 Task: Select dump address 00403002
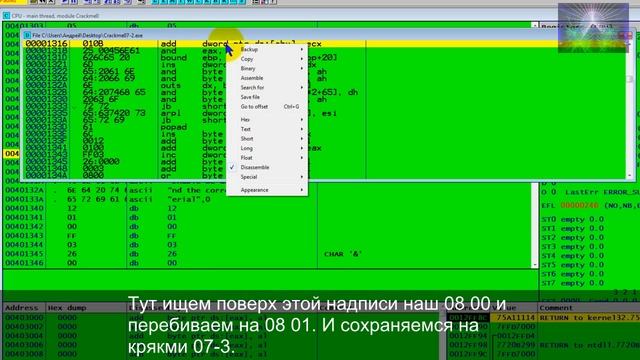coord(24,327)
